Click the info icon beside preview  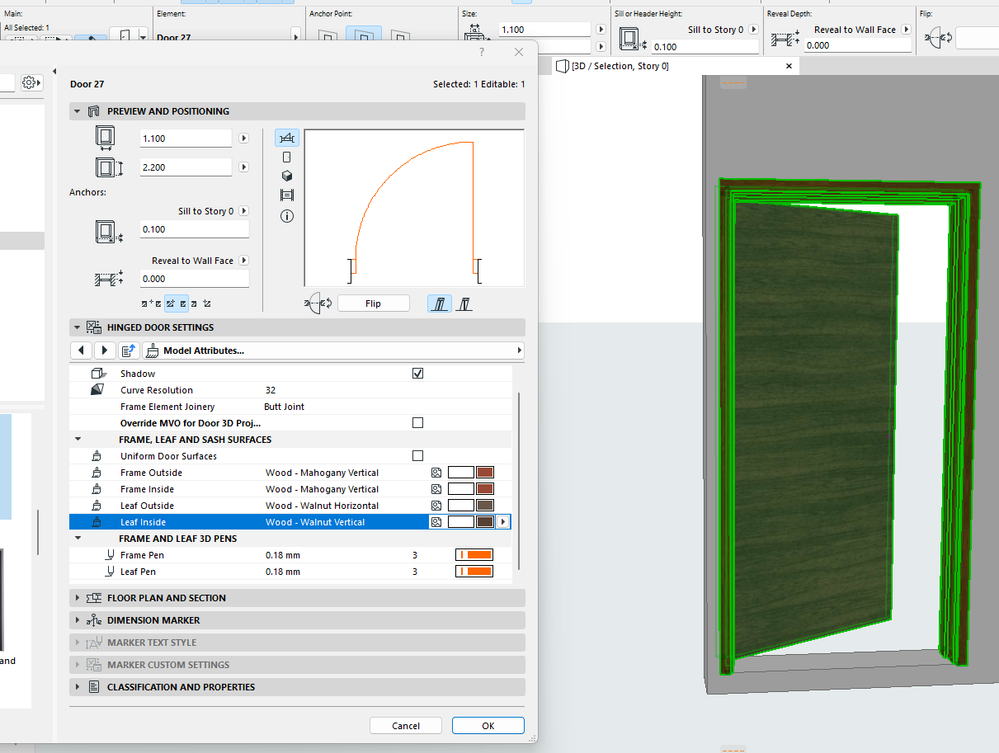point(287,215)
